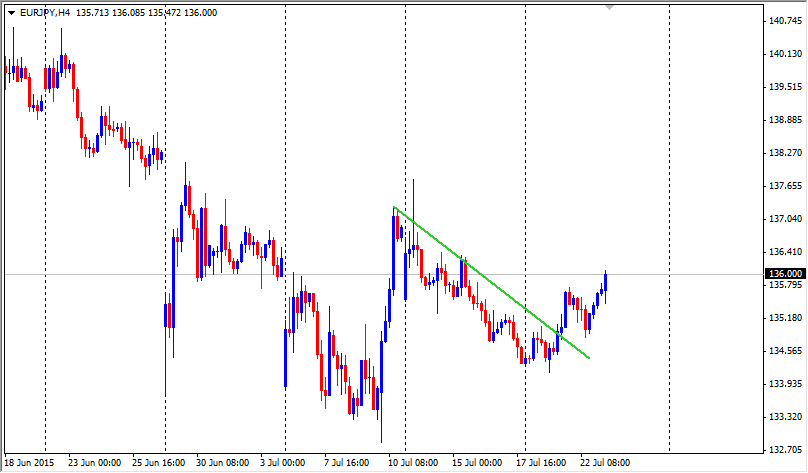Click the 18 Jun 2015 date label
This screenshot has width=808, height=473.
(30, 463)
